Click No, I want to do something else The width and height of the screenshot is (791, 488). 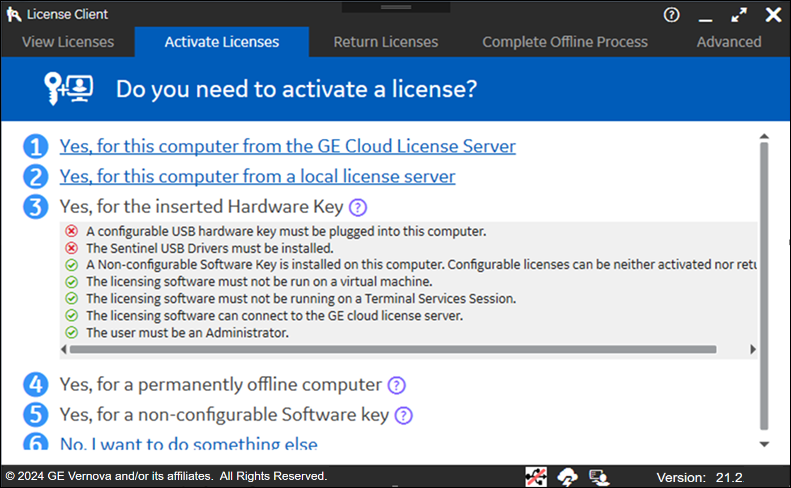point(189,443)
